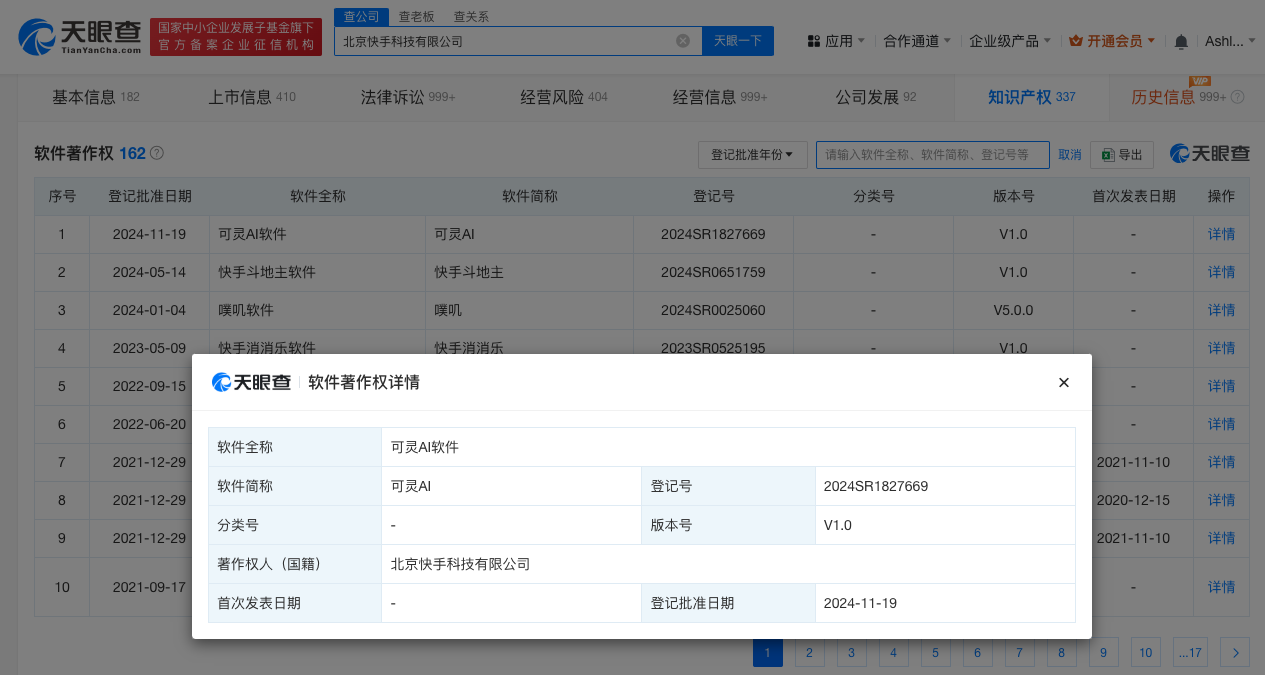The image size is (1265, 675).
Task: Expand the 登记批准年份 filter dropdown
Action: pyautogui.click(x=752, y=155)
